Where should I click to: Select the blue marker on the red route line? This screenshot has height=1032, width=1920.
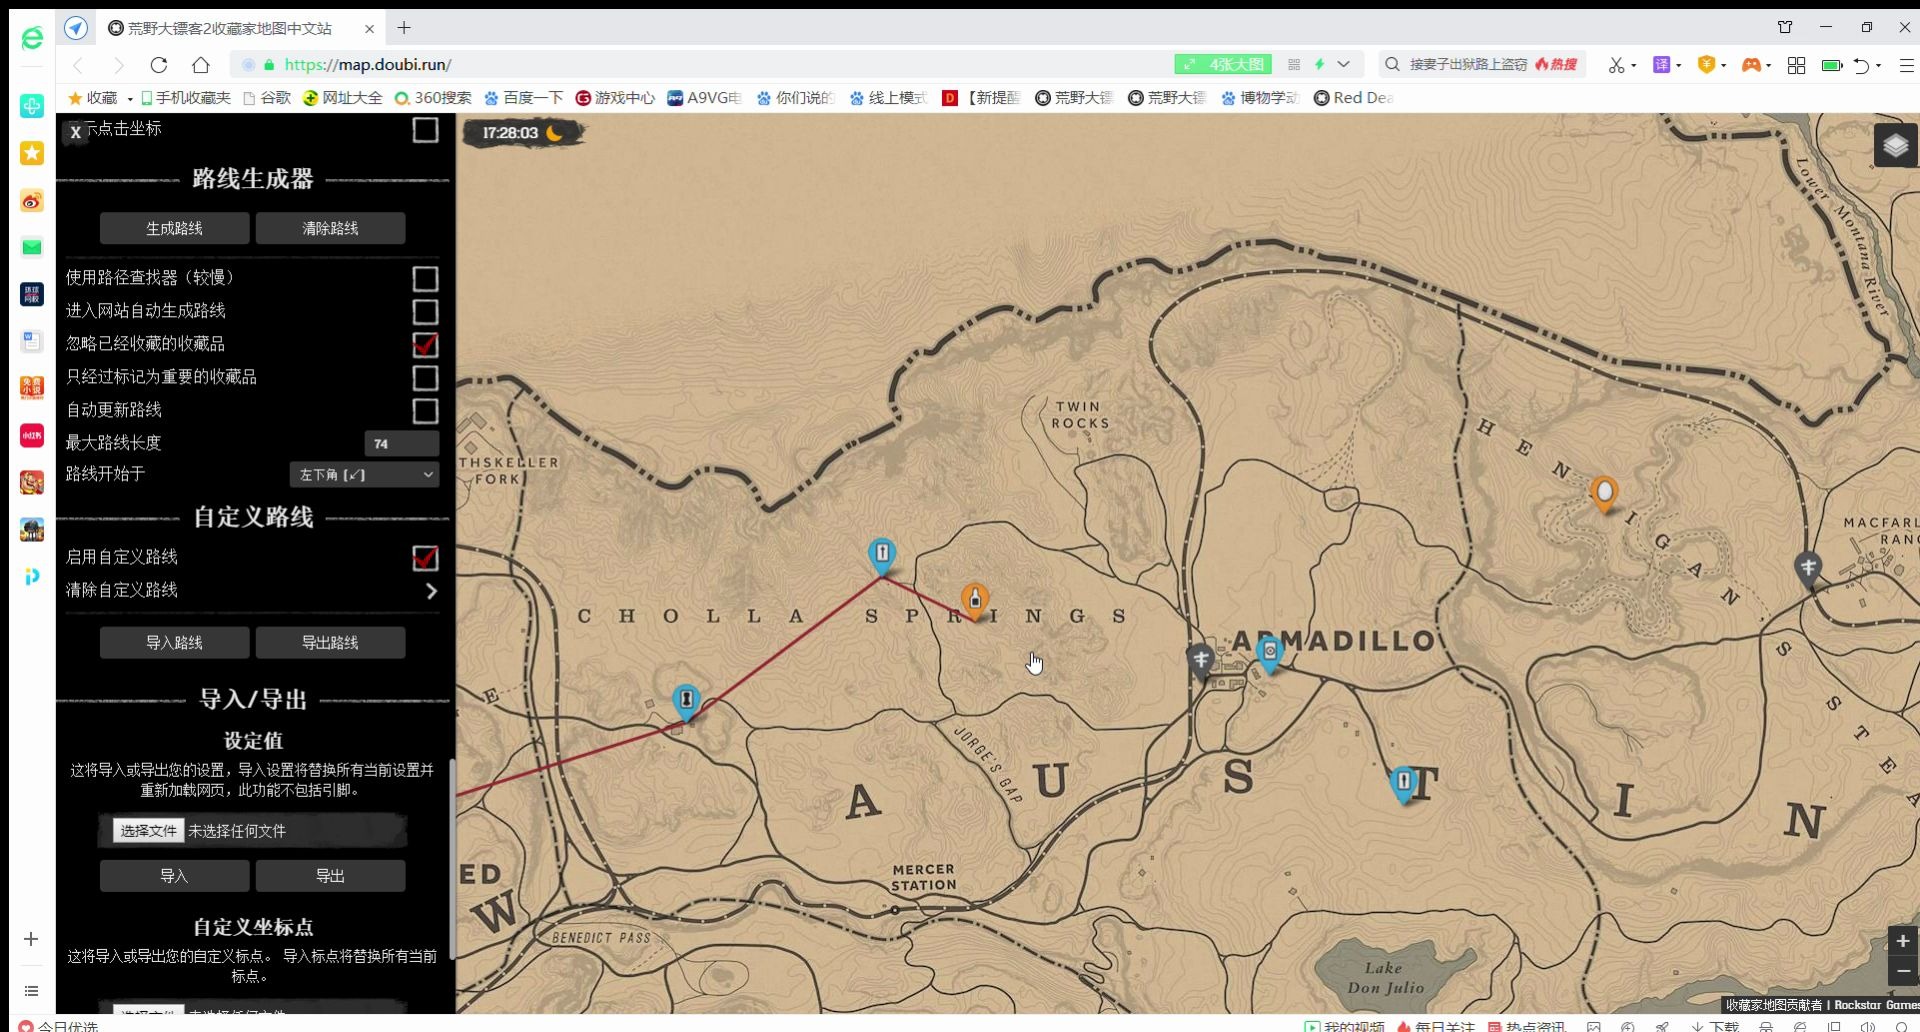(686, 701)
